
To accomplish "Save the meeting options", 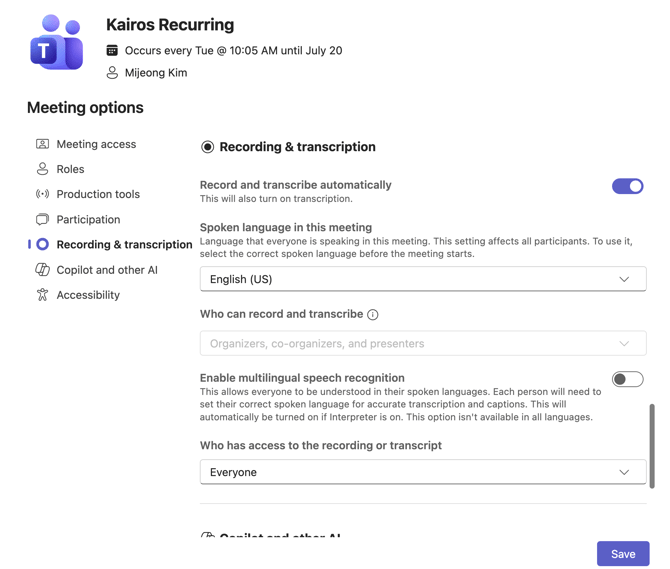I will pos(622,554).
